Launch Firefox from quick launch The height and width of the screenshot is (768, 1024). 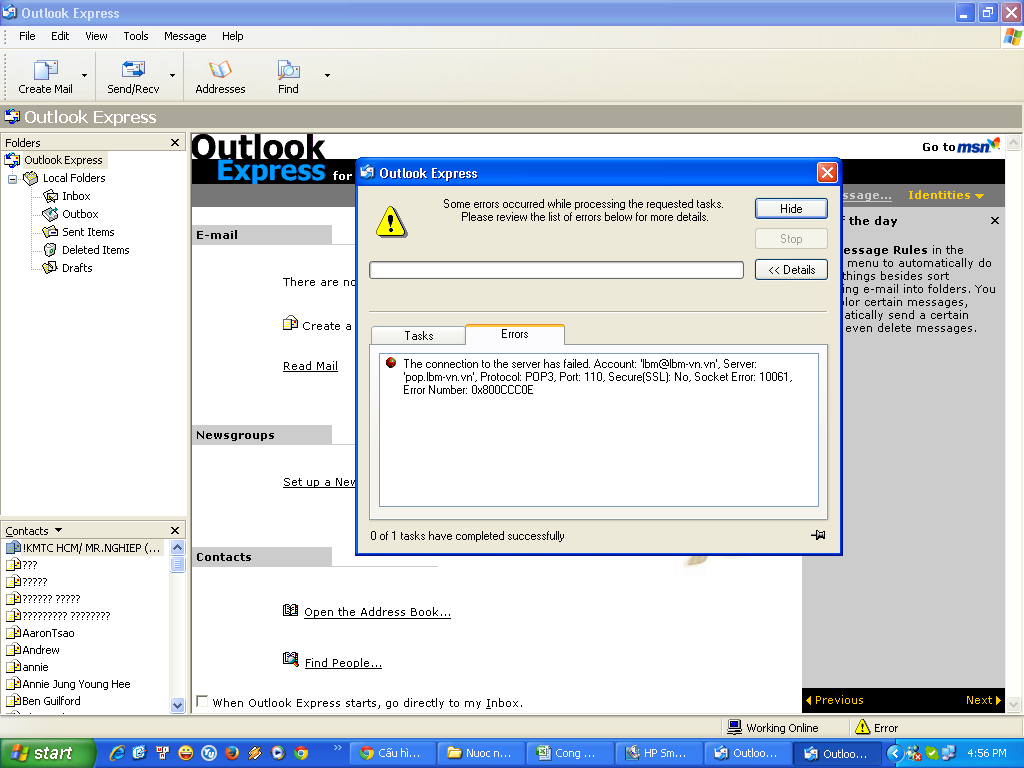point(232,753)
